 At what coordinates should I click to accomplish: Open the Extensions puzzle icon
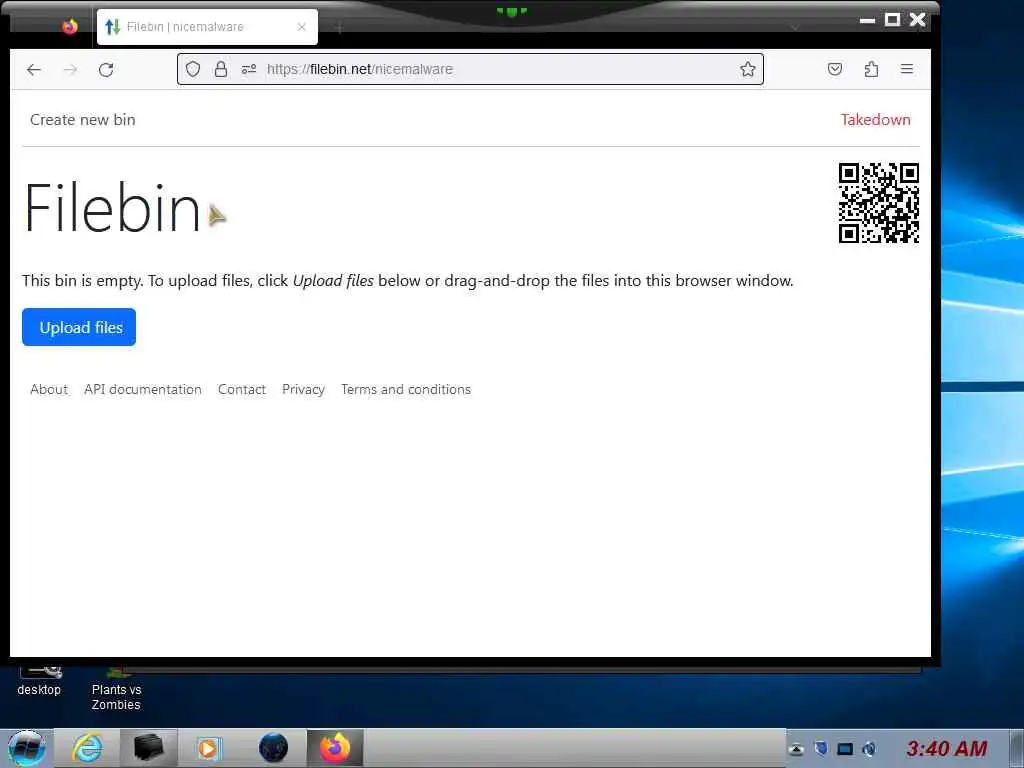click(x=871, y=69)
